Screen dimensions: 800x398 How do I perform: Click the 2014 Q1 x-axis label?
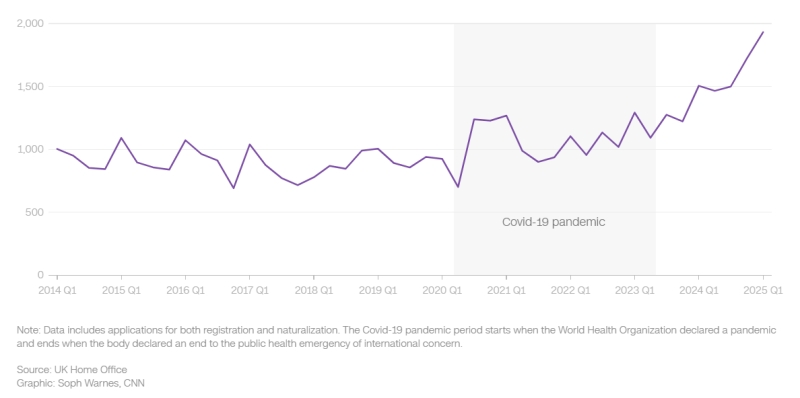(x=57, y=290)
